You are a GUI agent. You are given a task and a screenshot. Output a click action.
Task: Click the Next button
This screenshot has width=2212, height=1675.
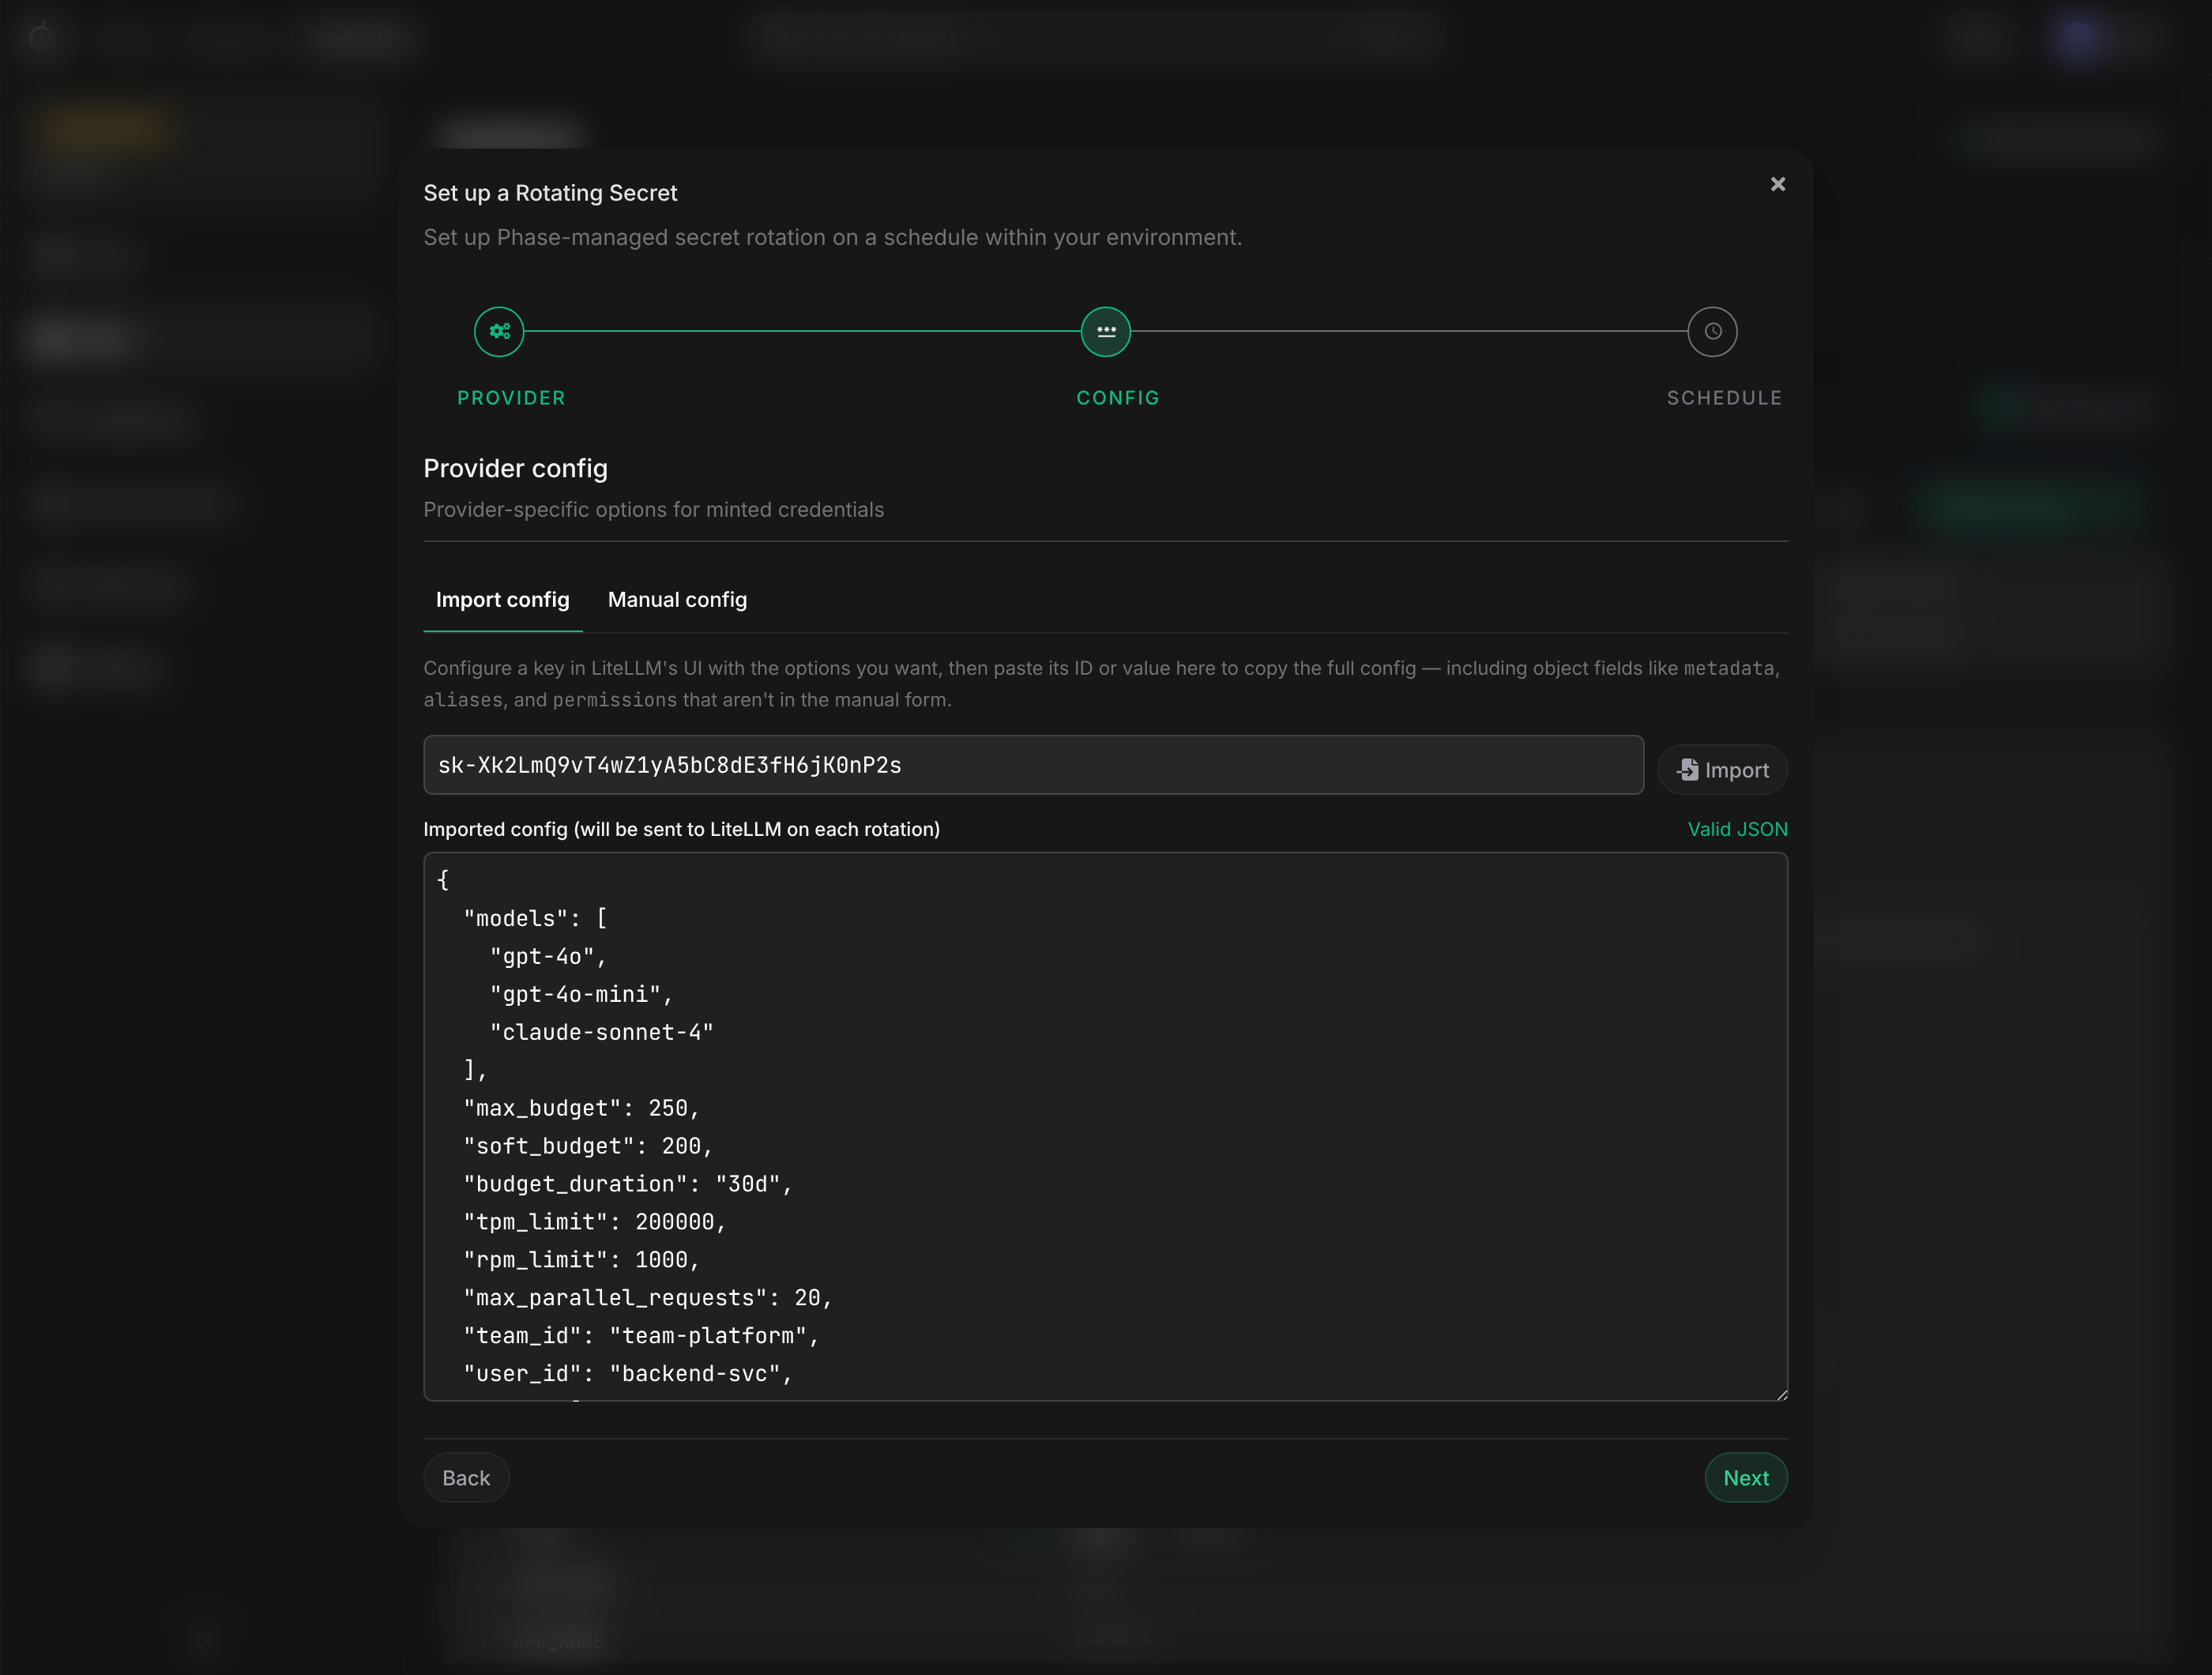tap(1745, 1477)
